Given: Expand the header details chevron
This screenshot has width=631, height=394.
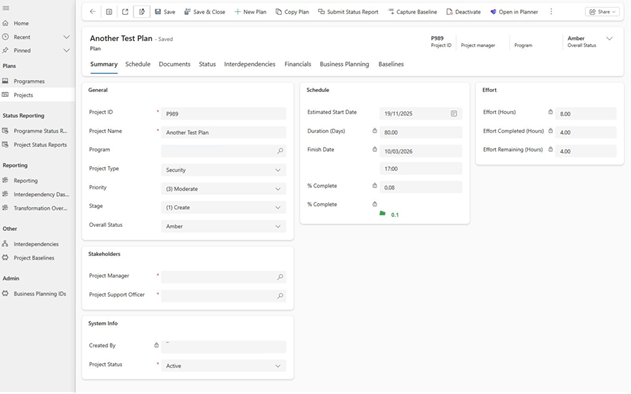Looking at the screenshot, I should click(610, 39).
